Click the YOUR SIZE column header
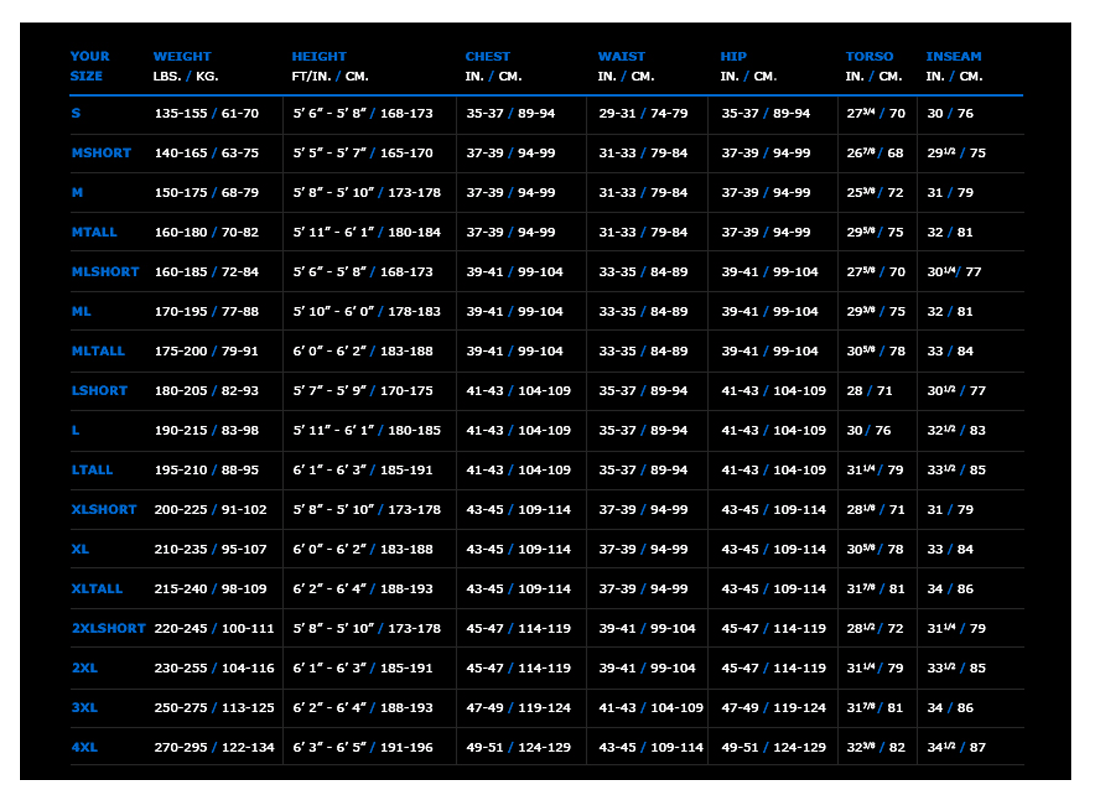Screen dimensions: 1100x800 pos(88,65)
